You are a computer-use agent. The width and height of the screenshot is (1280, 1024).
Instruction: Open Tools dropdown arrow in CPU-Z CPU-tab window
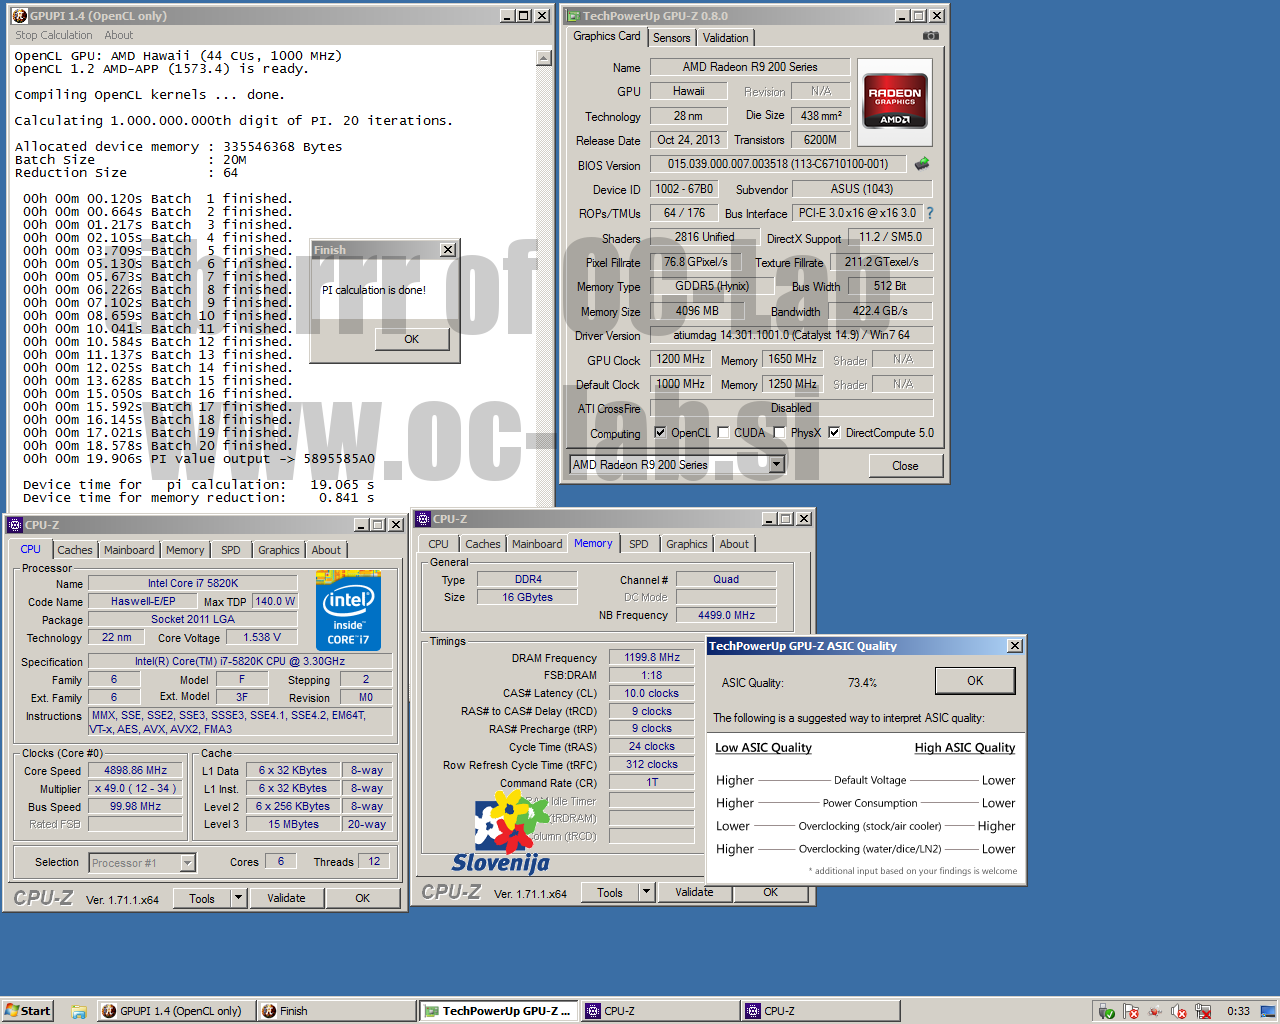click(238, 898)
